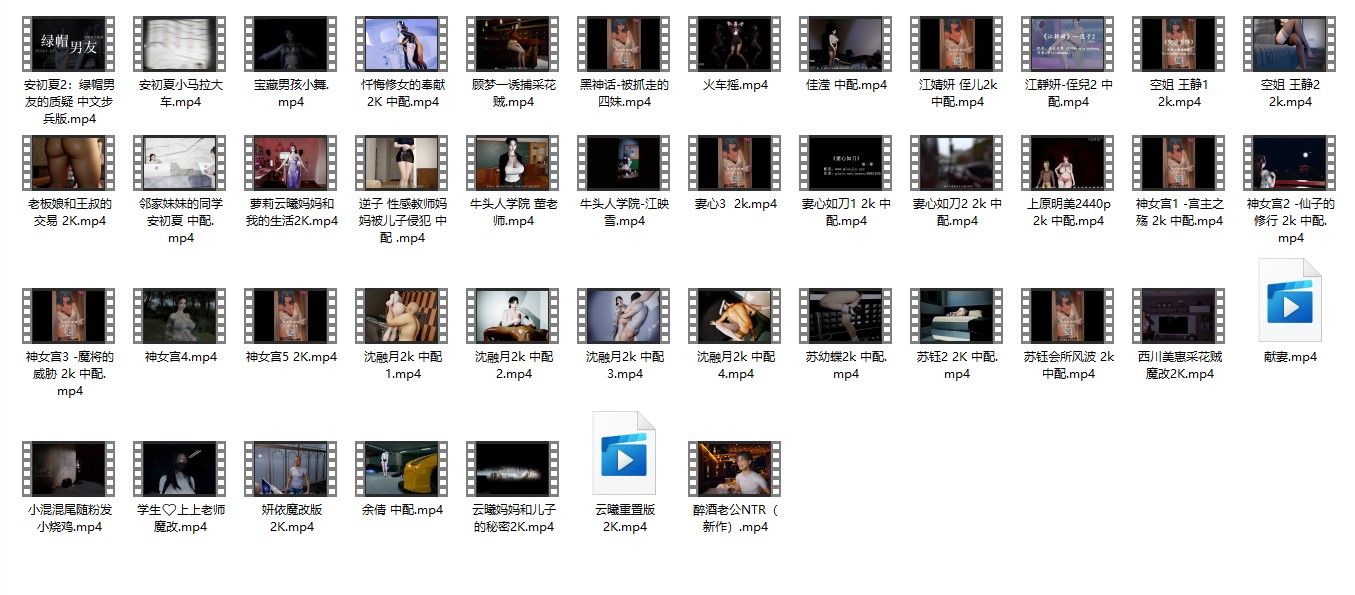1355x595 pixels.
Task: Select the 上原明美2440p 2k 中配.mp4 file
Action: tap(1068, 163)
